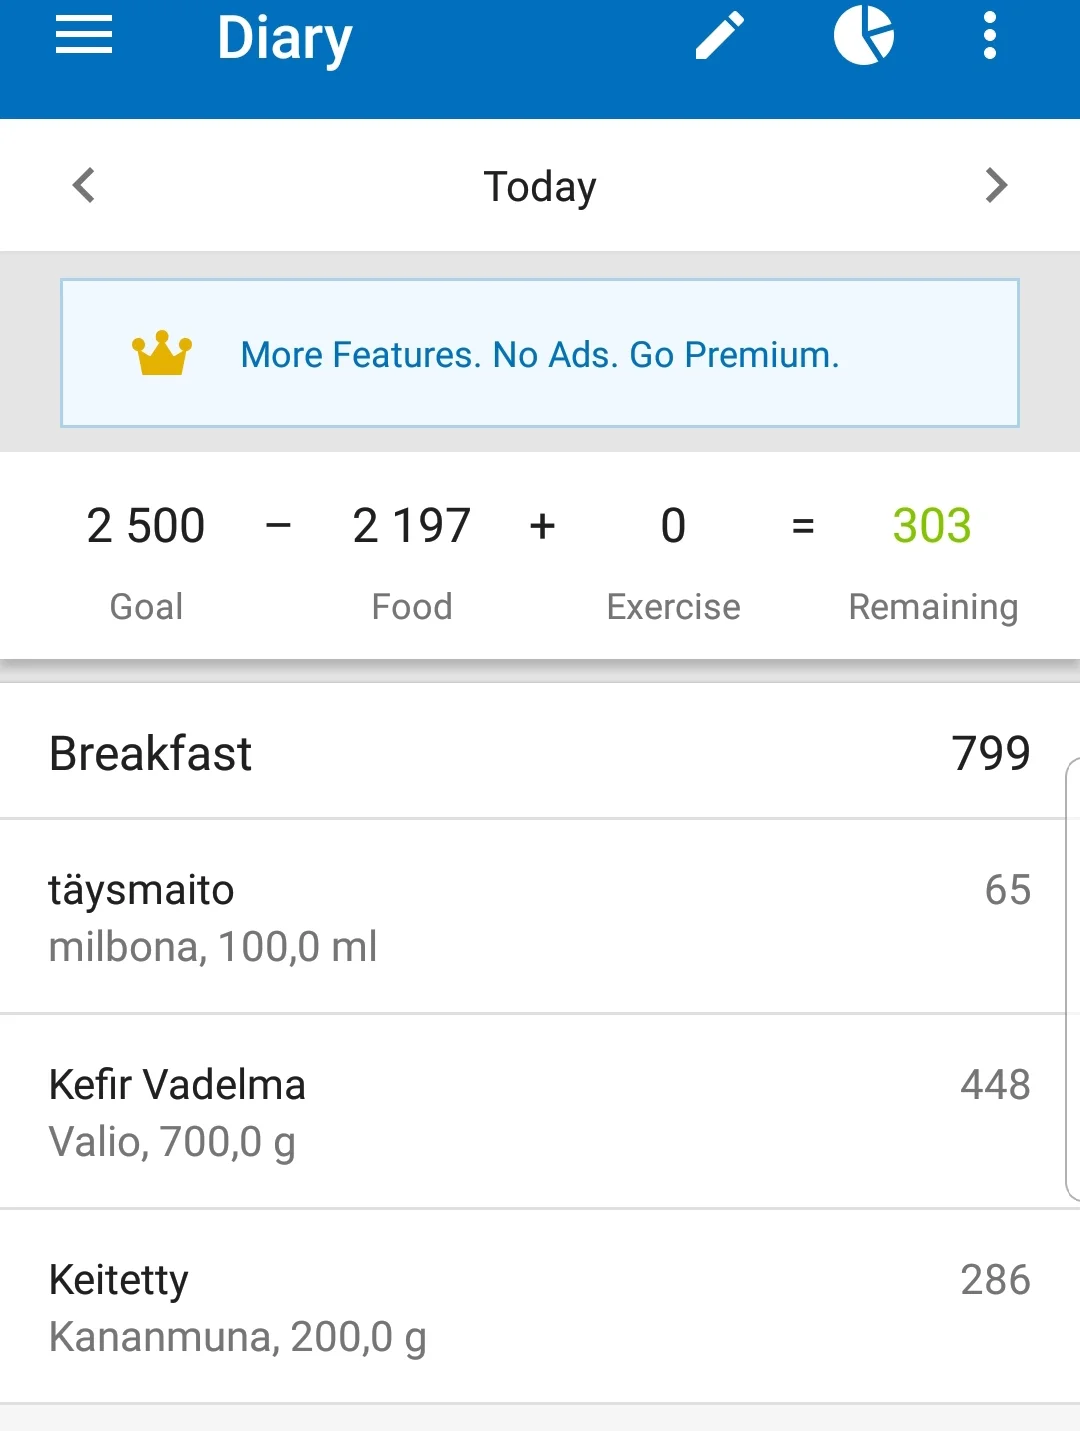Open the Kefir Vadelma Valio entry
Screen dimensions: 1080x1431
(177, 1112)
